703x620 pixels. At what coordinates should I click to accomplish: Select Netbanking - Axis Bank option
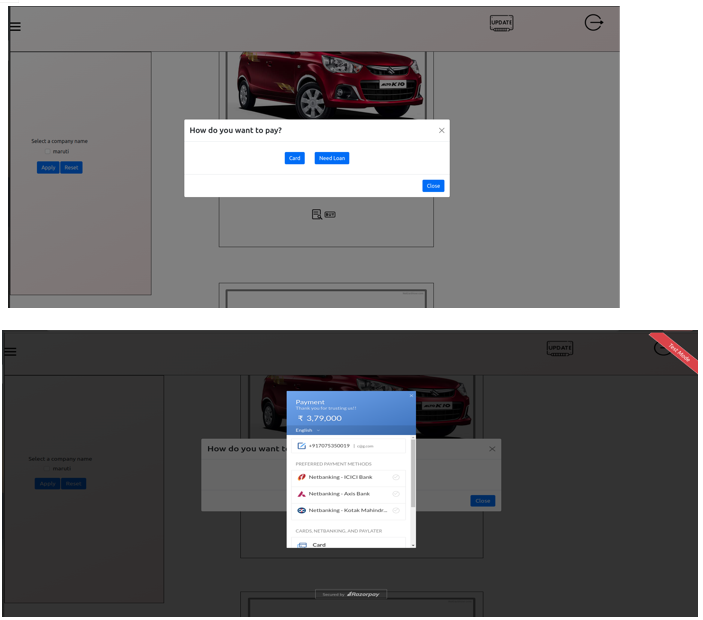[x=348, y=494]
